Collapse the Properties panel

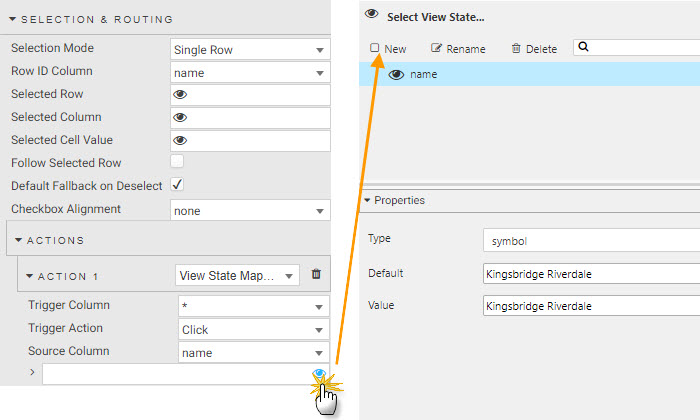368,200
